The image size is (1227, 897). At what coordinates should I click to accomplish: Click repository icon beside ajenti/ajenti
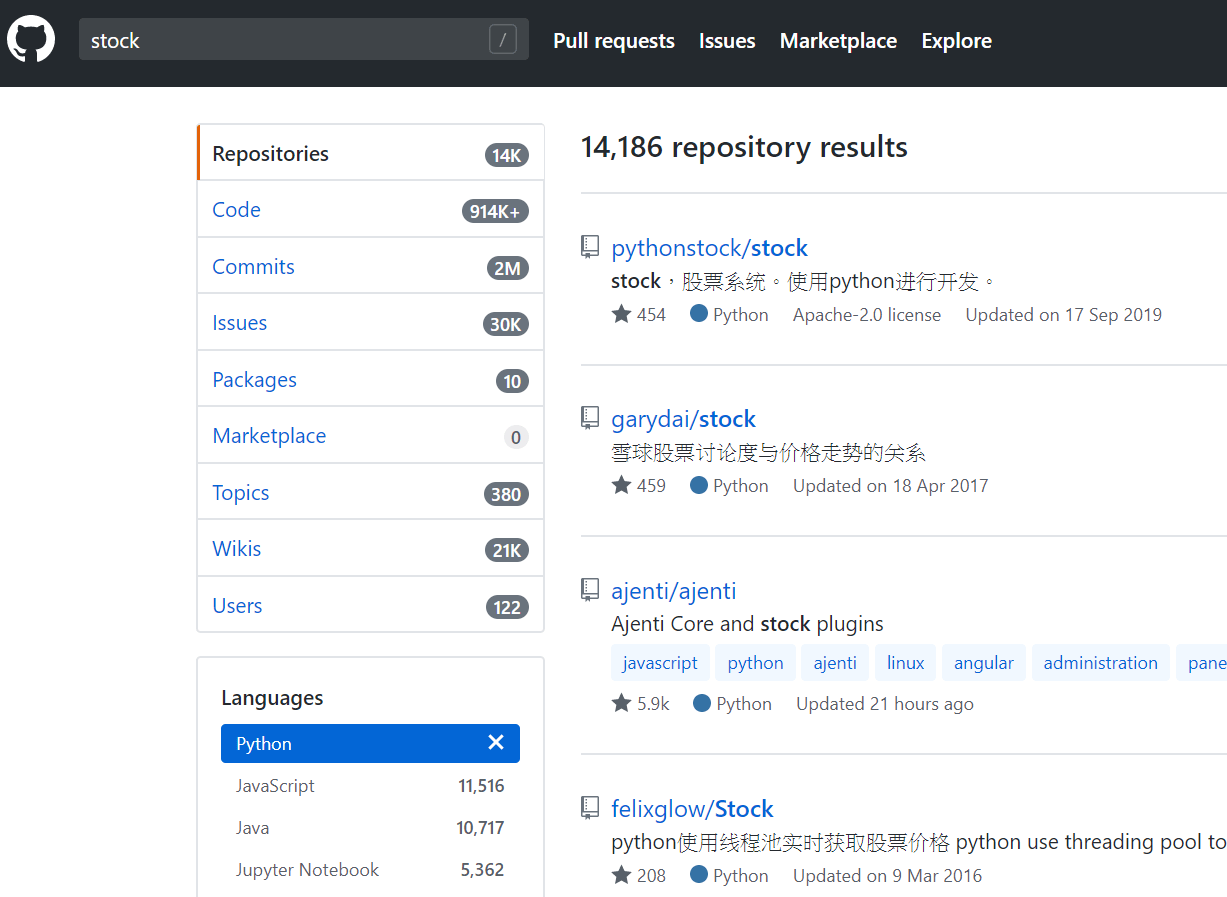[590, 590]
